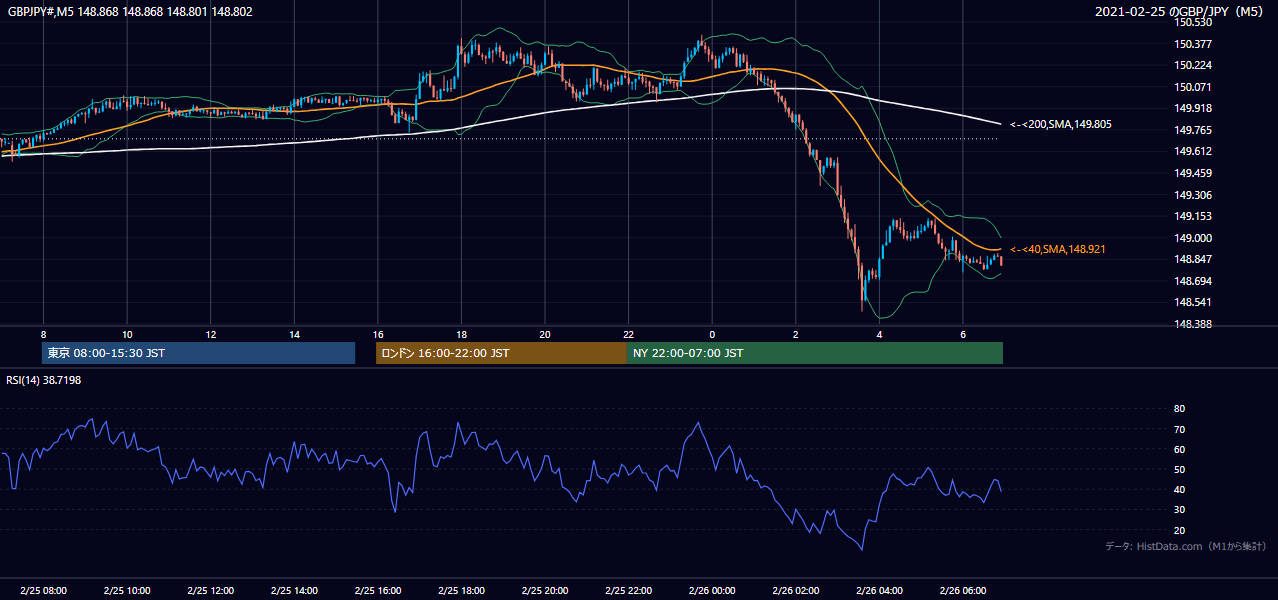Screen dimensions: 1278x600
Task: Click price axis value 149.918
Action: tap(1193, 108)
